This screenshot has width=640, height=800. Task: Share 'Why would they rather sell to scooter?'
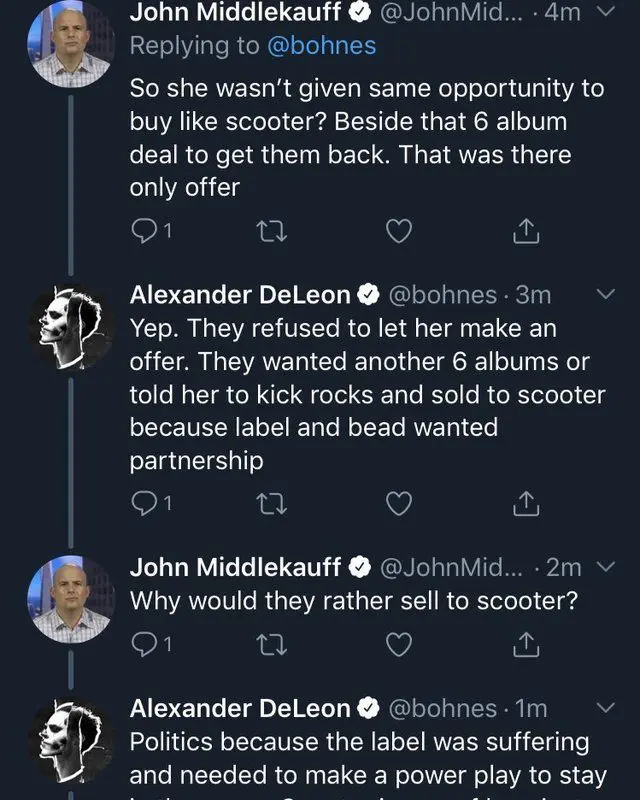526,646
